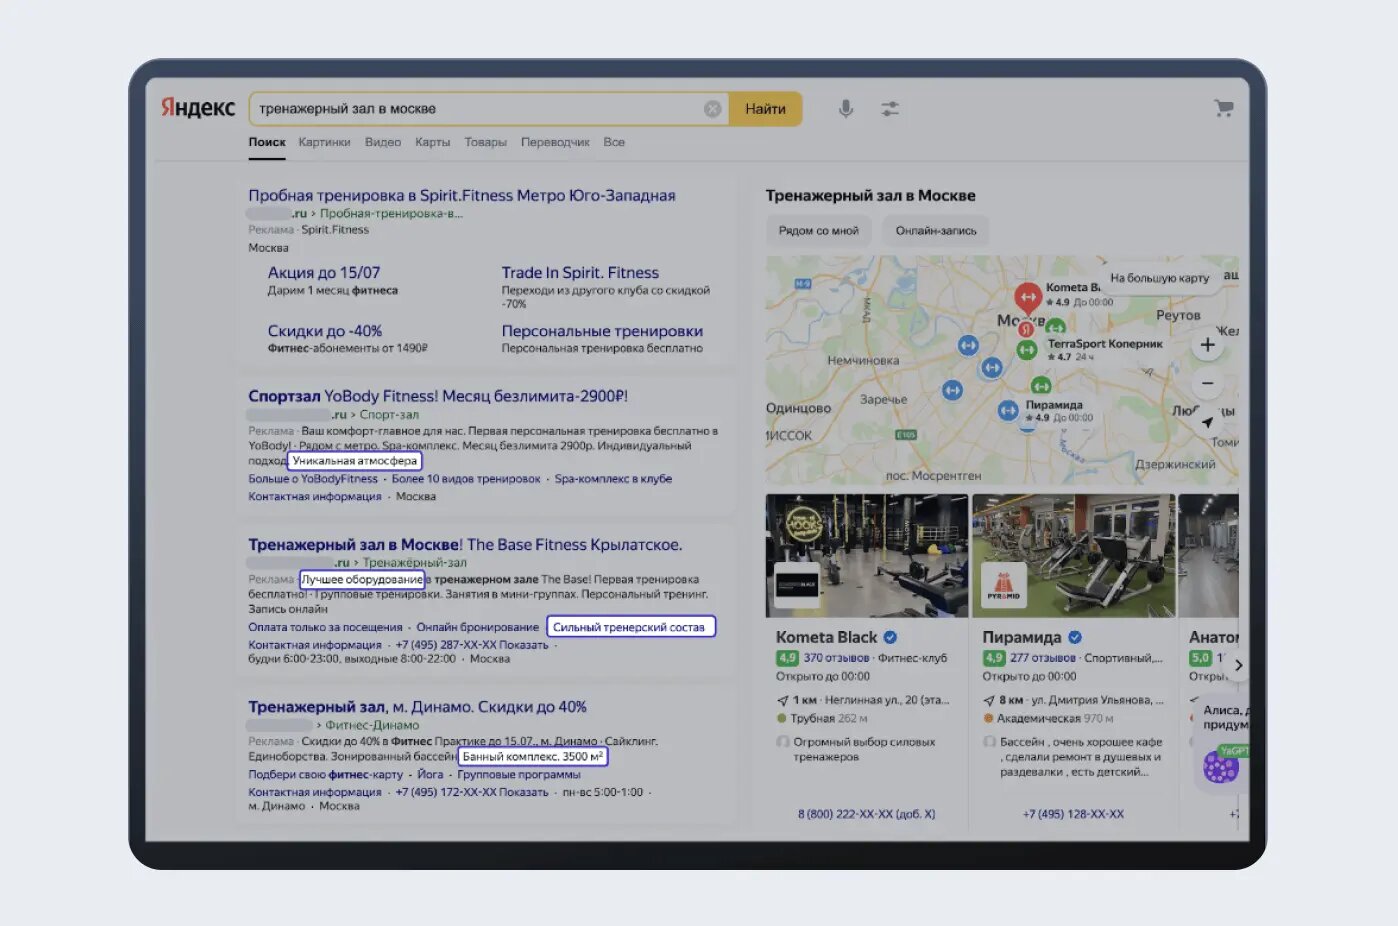1398x926 pixels.
Task: Switch to the Переводчик tab
Action: (x=555, y=142)
